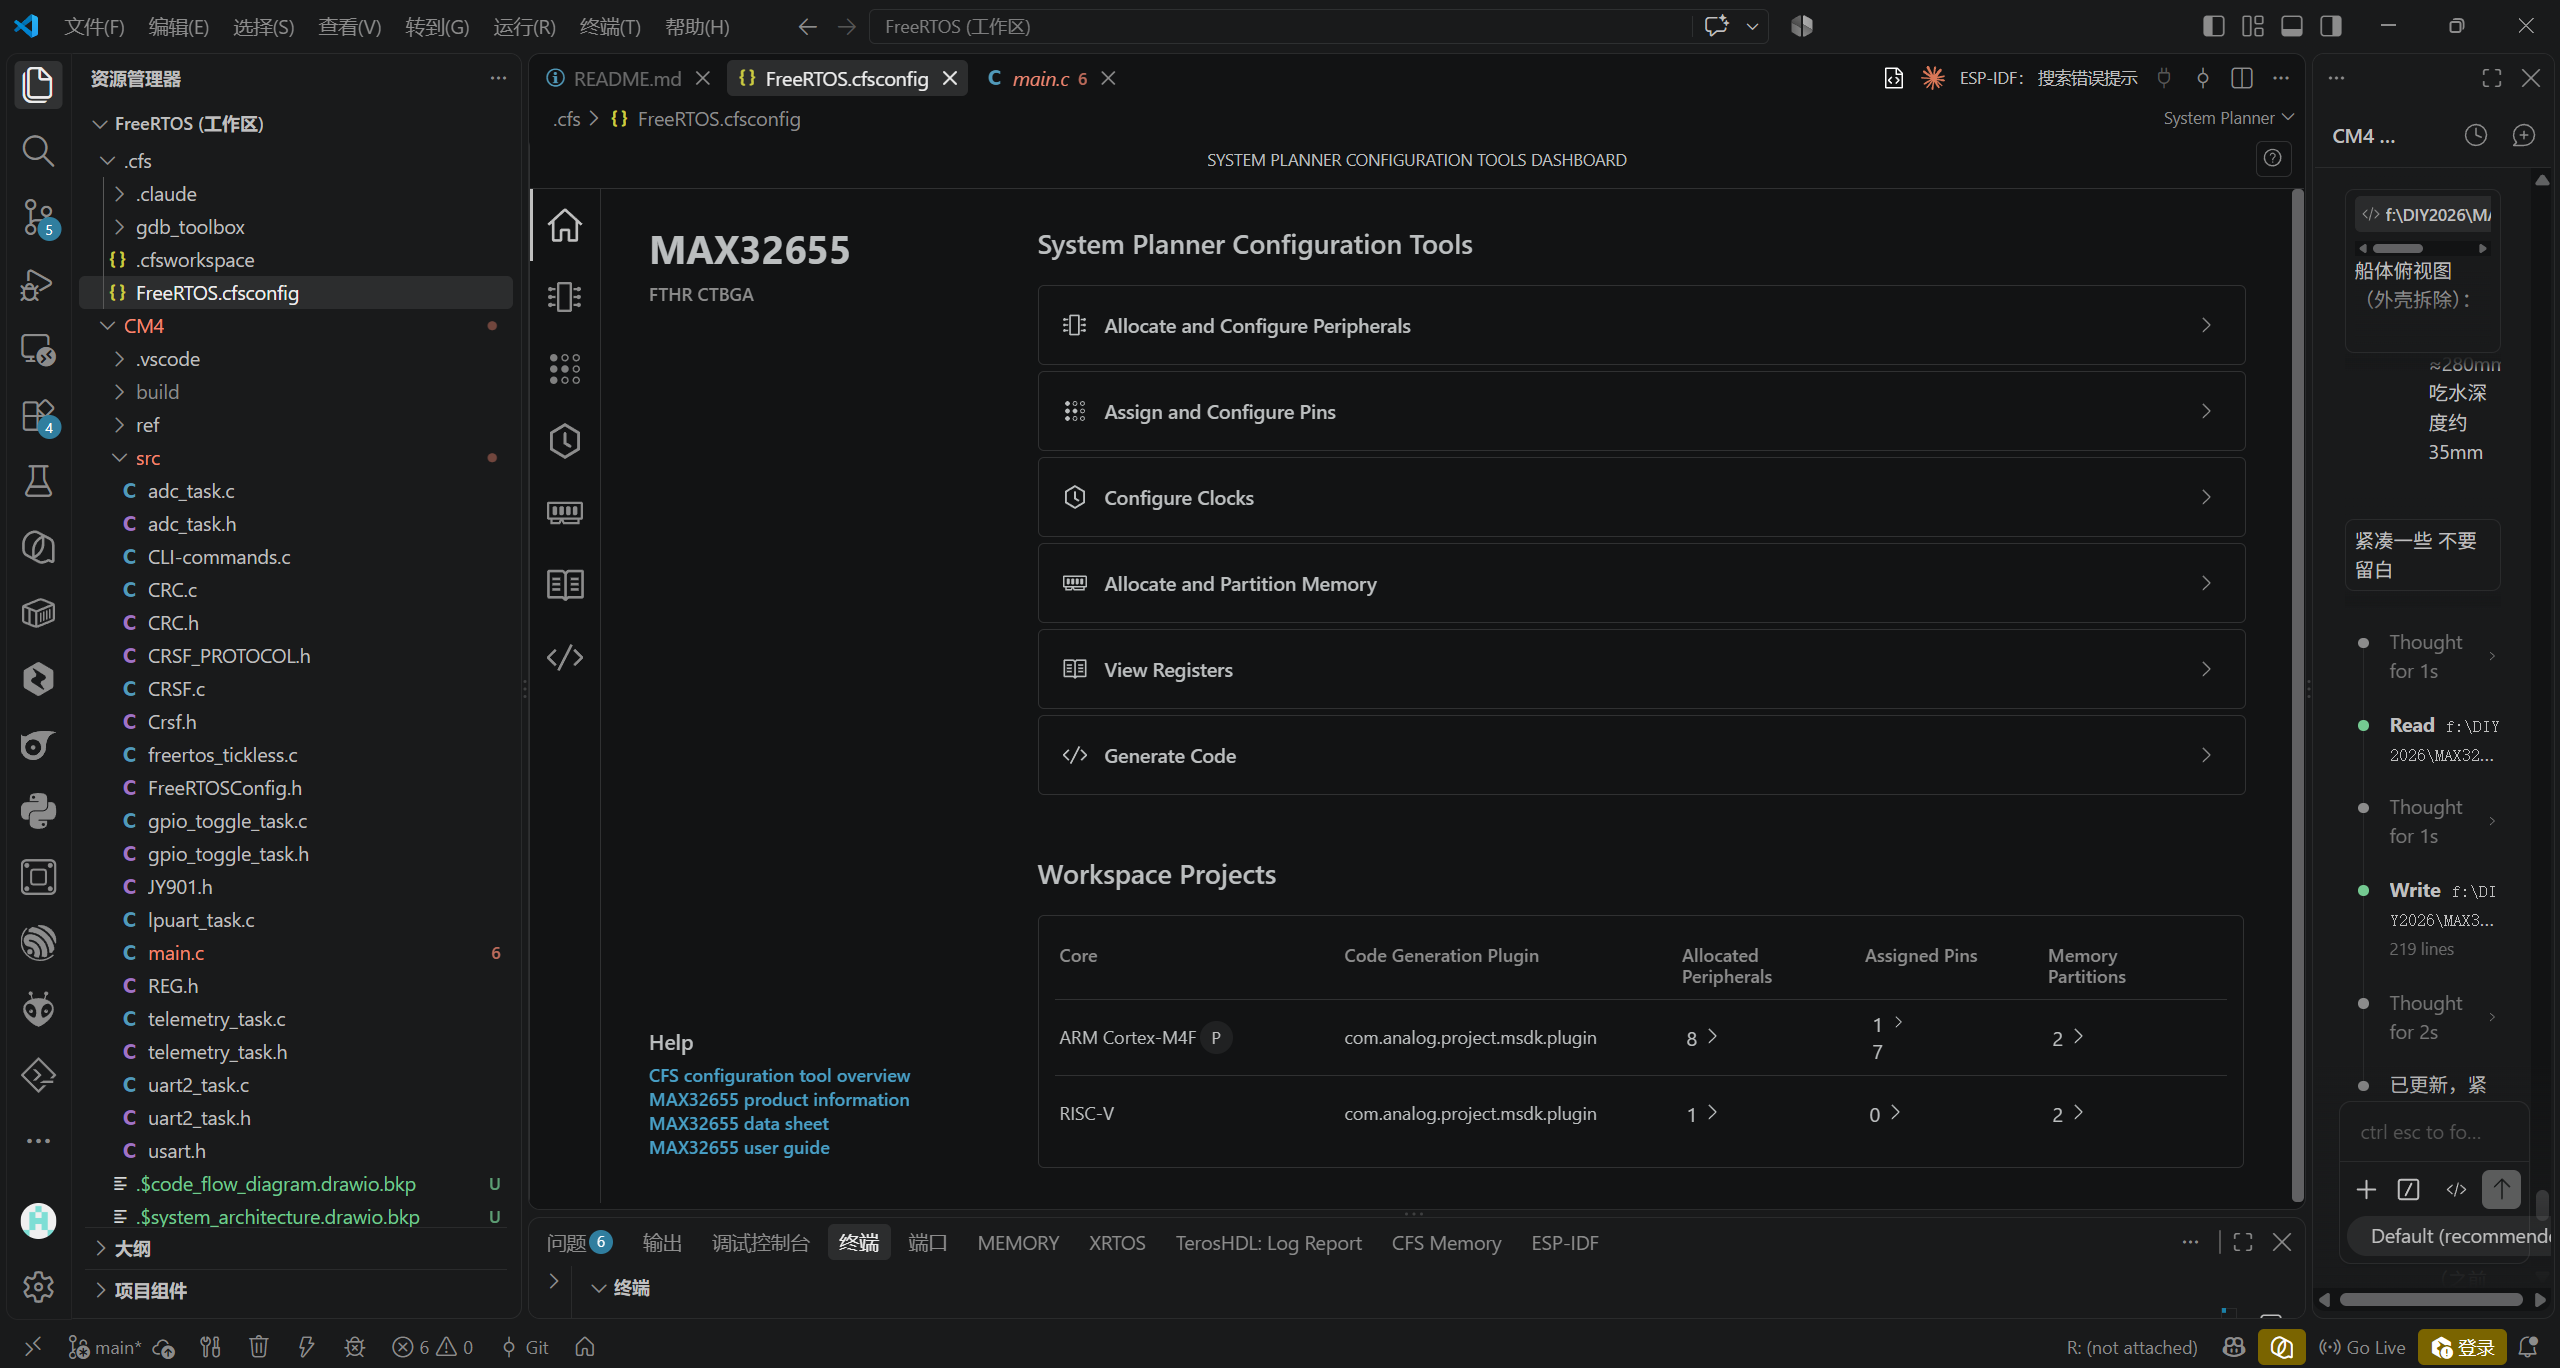Open Memory partition tool in planner sidebar
Screen dimensions: 2560x1368
(x=565, y=513)
